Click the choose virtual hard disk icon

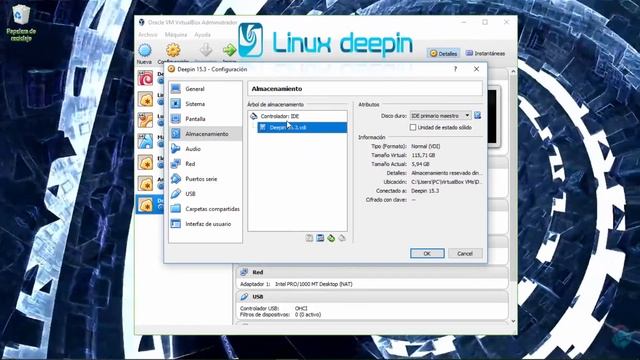coord(478,116)
